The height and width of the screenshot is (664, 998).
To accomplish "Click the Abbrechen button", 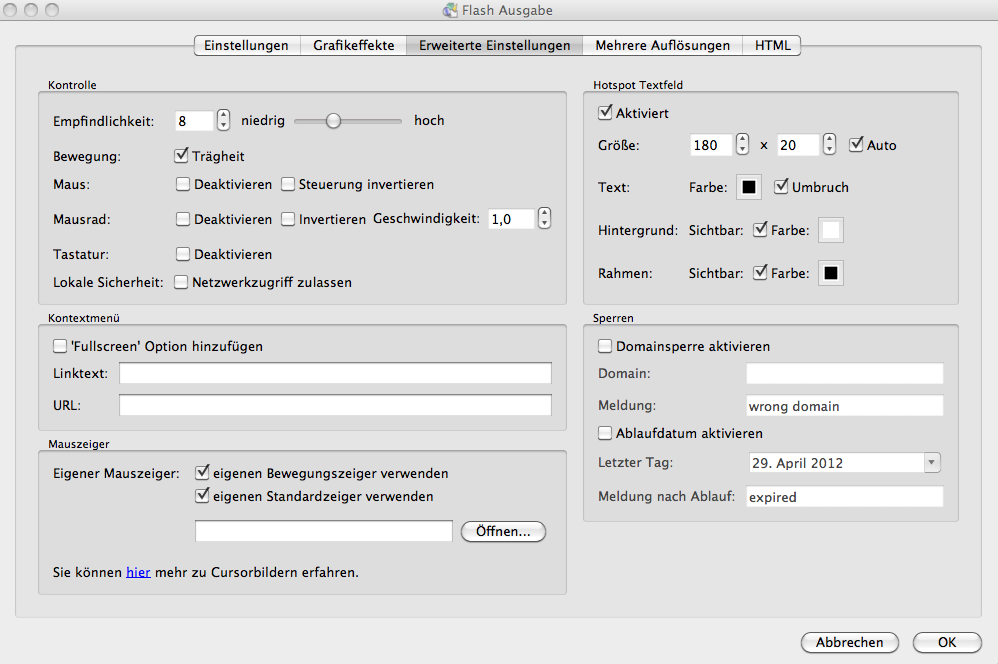I will [849, 642].
